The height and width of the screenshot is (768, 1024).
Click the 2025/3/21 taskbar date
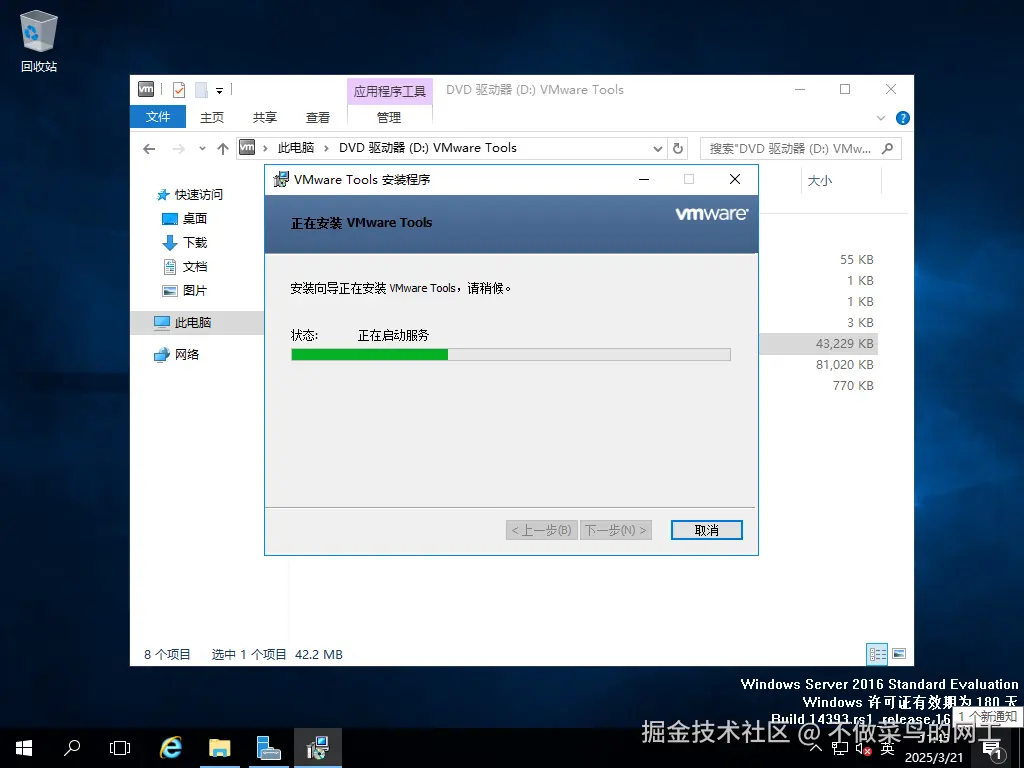pos(934,758)
